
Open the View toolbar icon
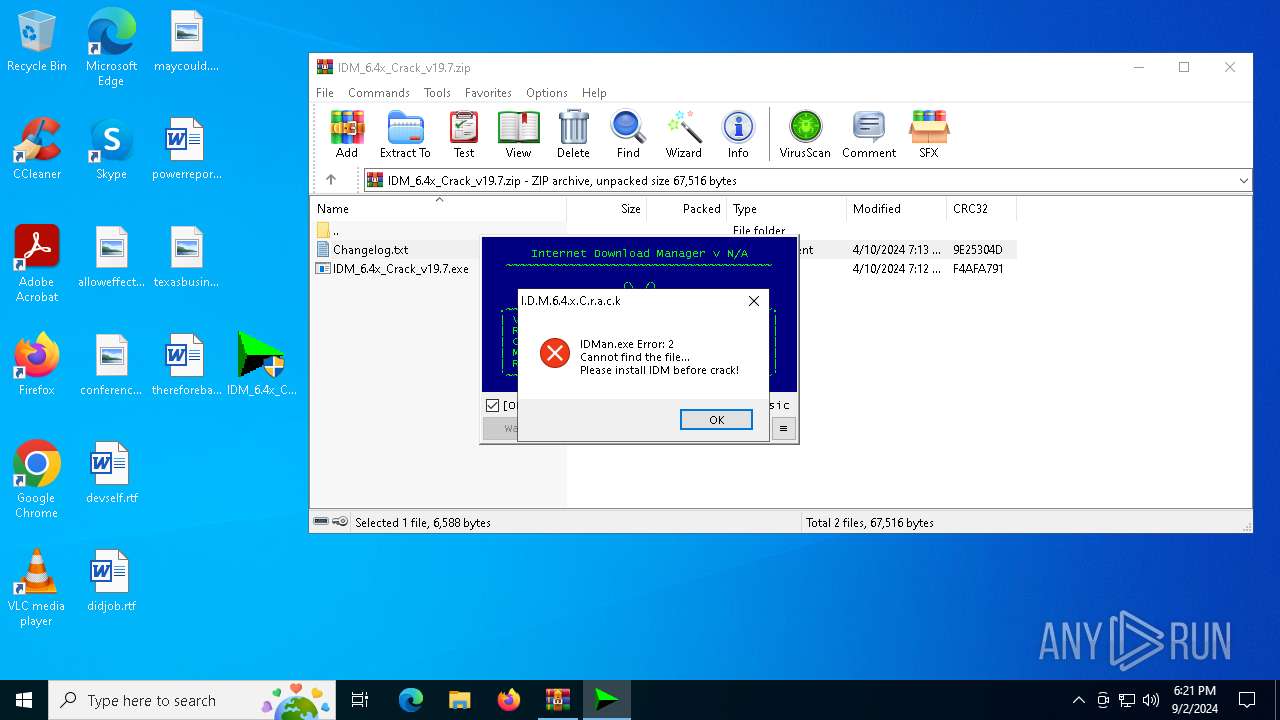coord(518,134)
